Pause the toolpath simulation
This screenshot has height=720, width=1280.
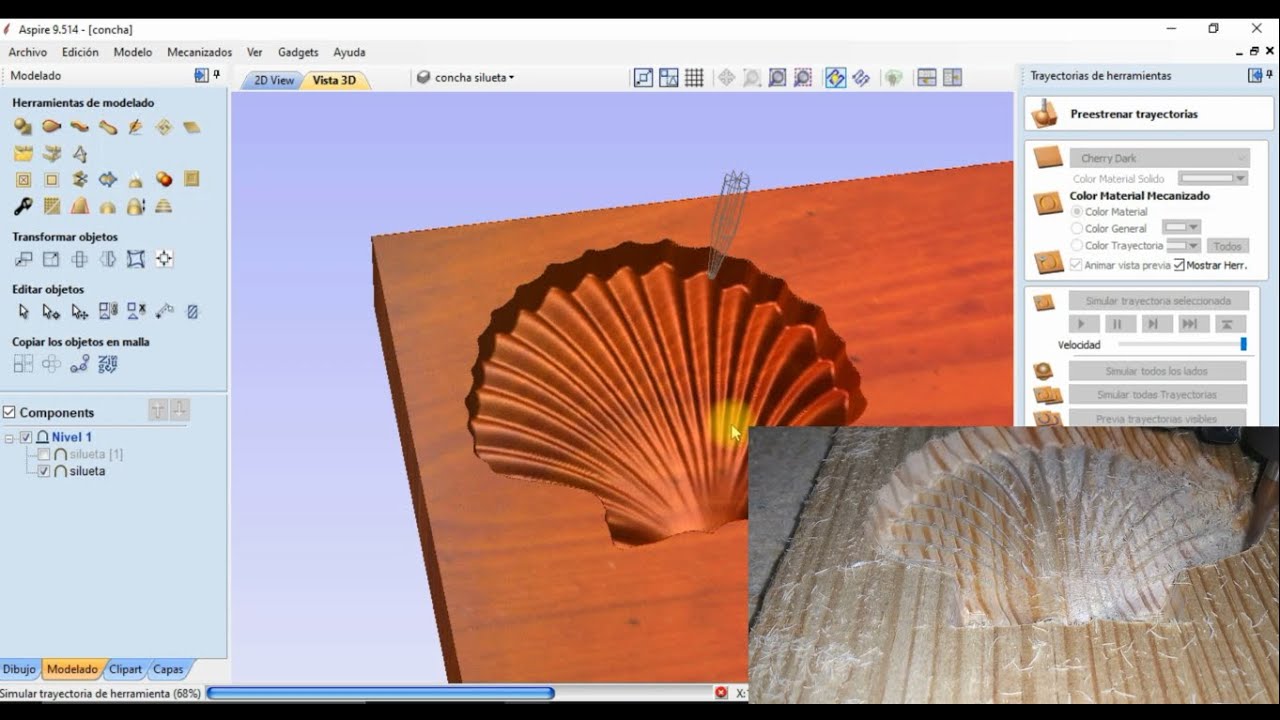click(x=1119, y=324)
